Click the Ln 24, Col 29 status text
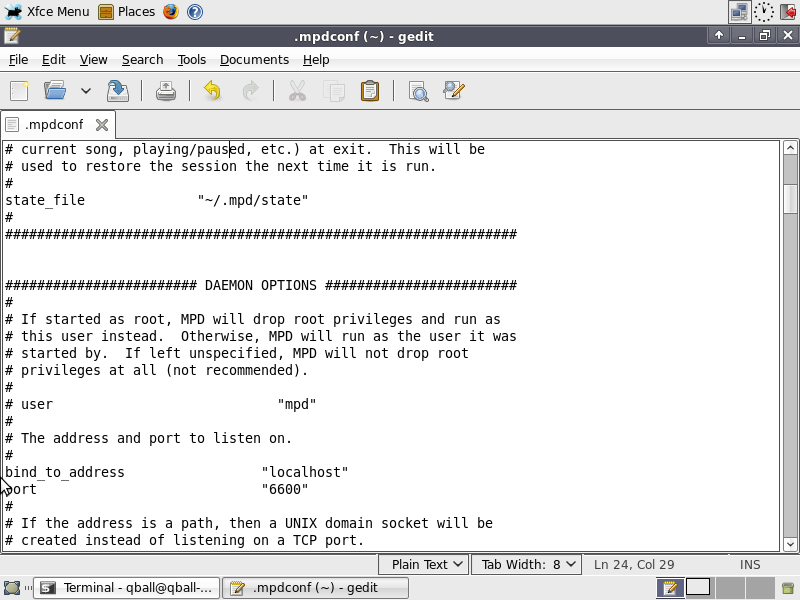Screen dimensions: 800x600 (634, 564)
